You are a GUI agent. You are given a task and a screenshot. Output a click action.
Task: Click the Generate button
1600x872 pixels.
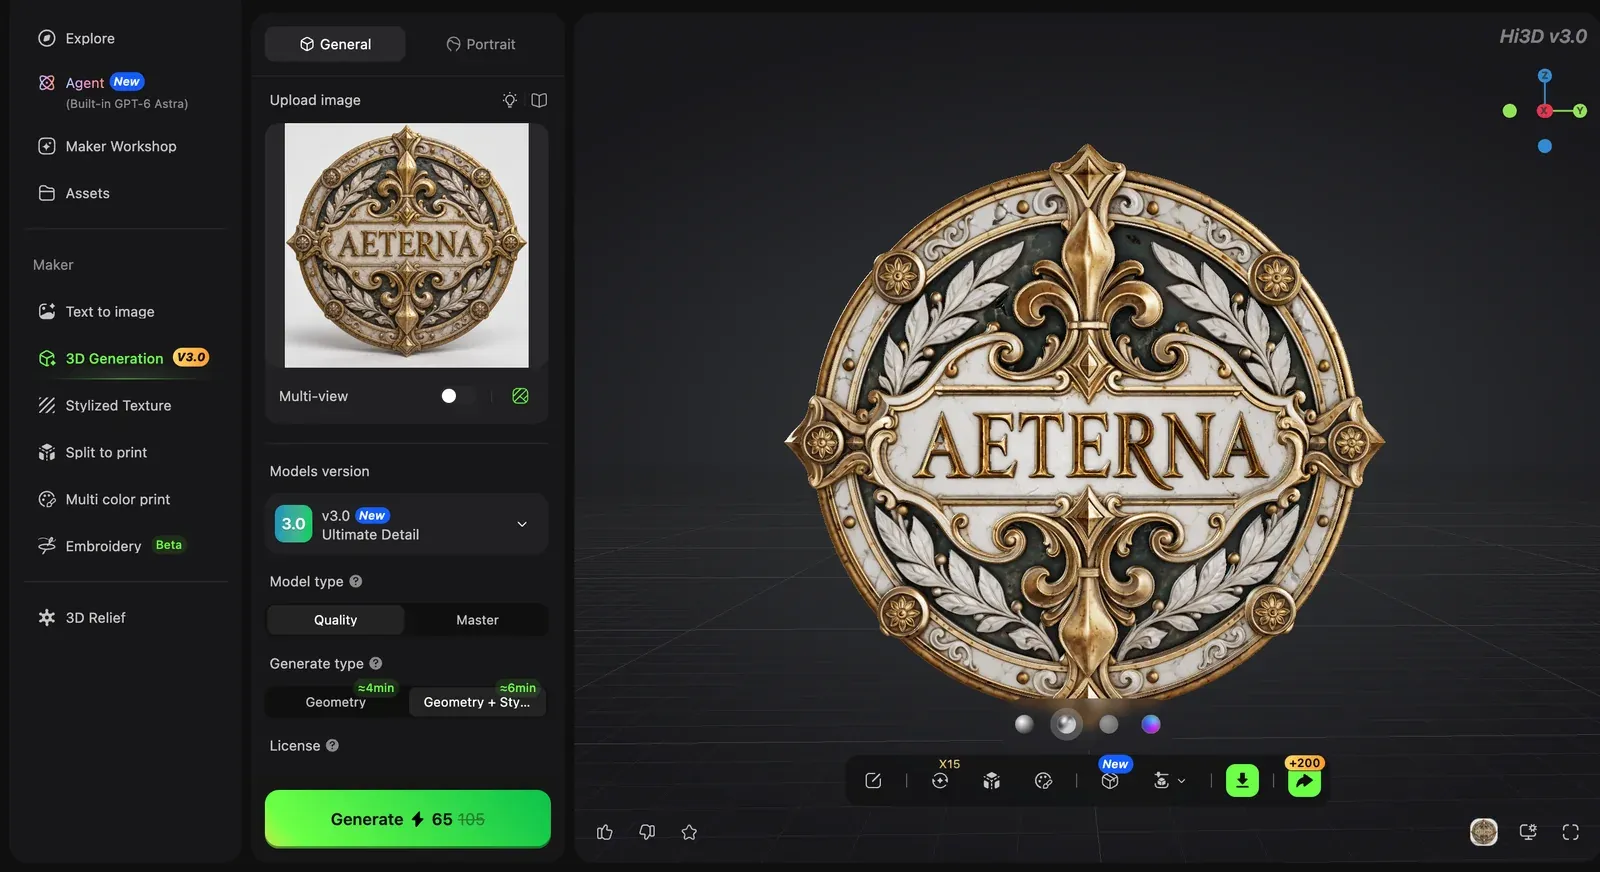pyautogui.click(x=408, y=819)
